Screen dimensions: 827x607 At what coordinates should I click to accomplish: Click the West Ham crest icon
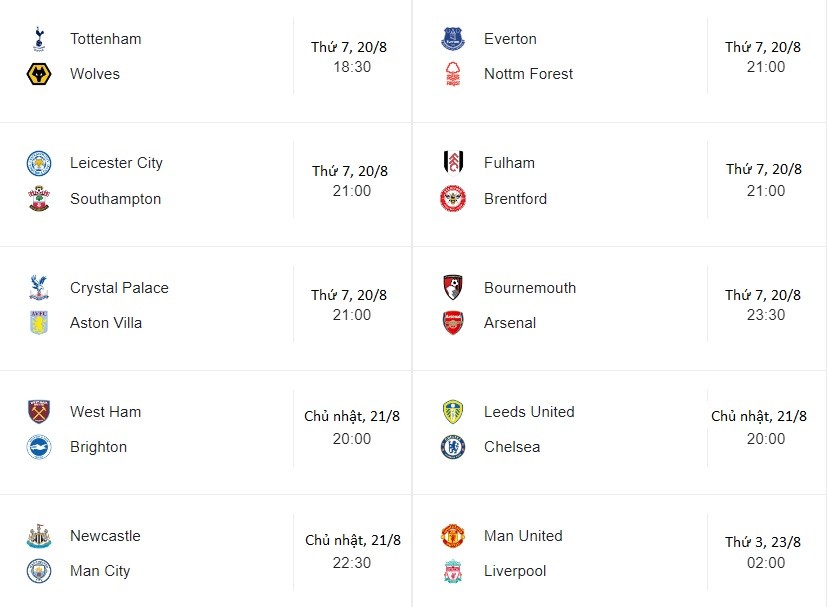(39, 412)
